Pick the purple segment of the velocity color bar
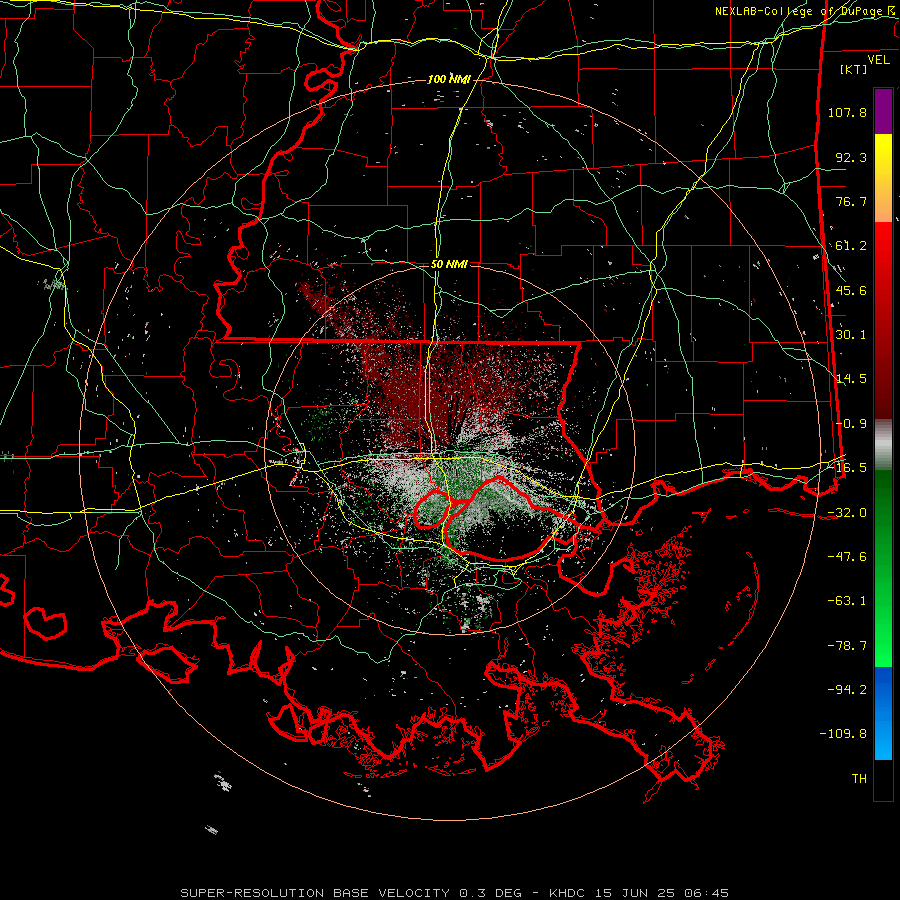This screenshot has width=900, height=900. (x=883, y=111)
